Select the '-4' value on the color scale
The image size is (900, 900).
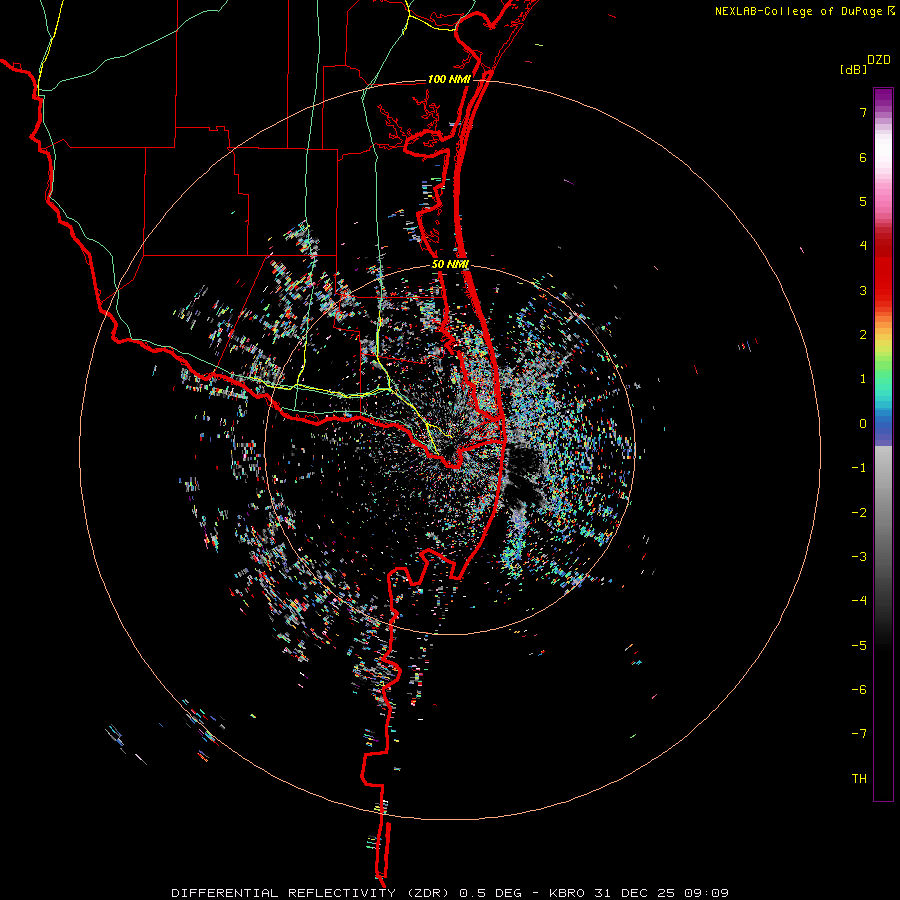pos(859,601)
